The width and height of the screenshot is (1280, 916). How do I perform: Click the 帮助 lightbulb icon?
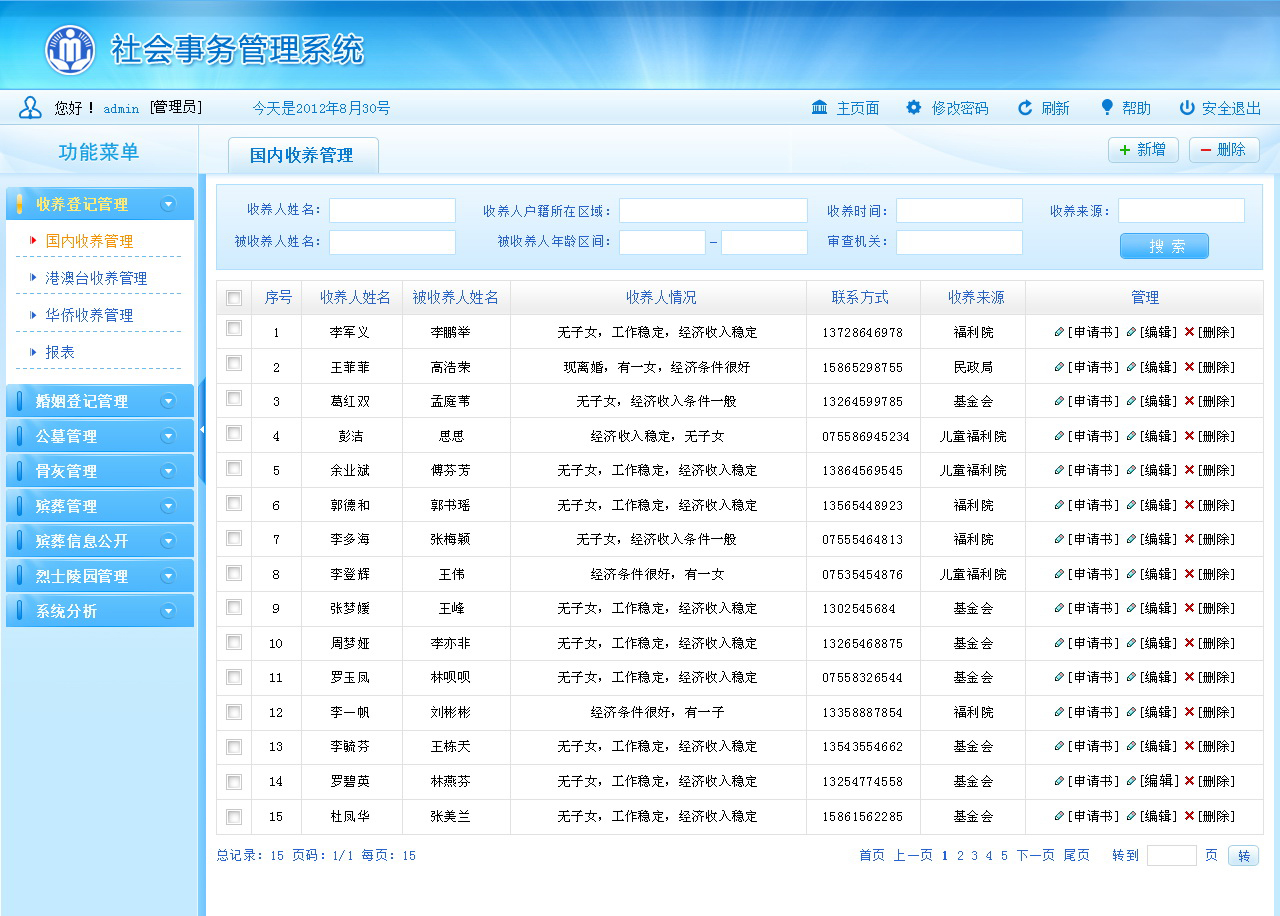coord(1107,107)
